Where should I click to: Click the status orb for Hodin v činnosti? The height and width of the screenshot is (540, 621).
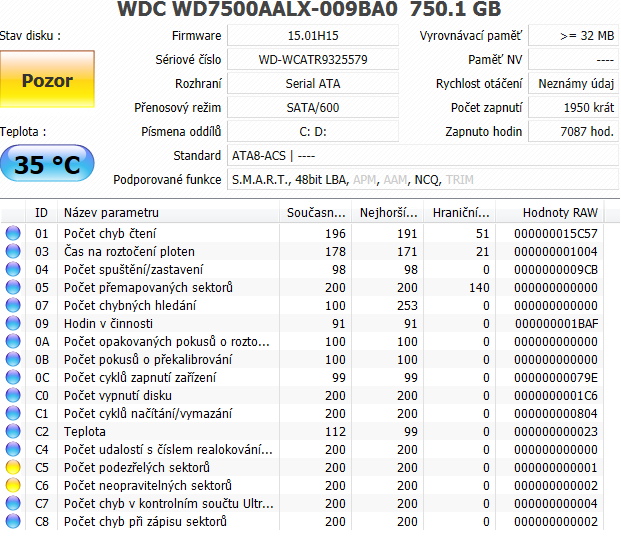13,323
